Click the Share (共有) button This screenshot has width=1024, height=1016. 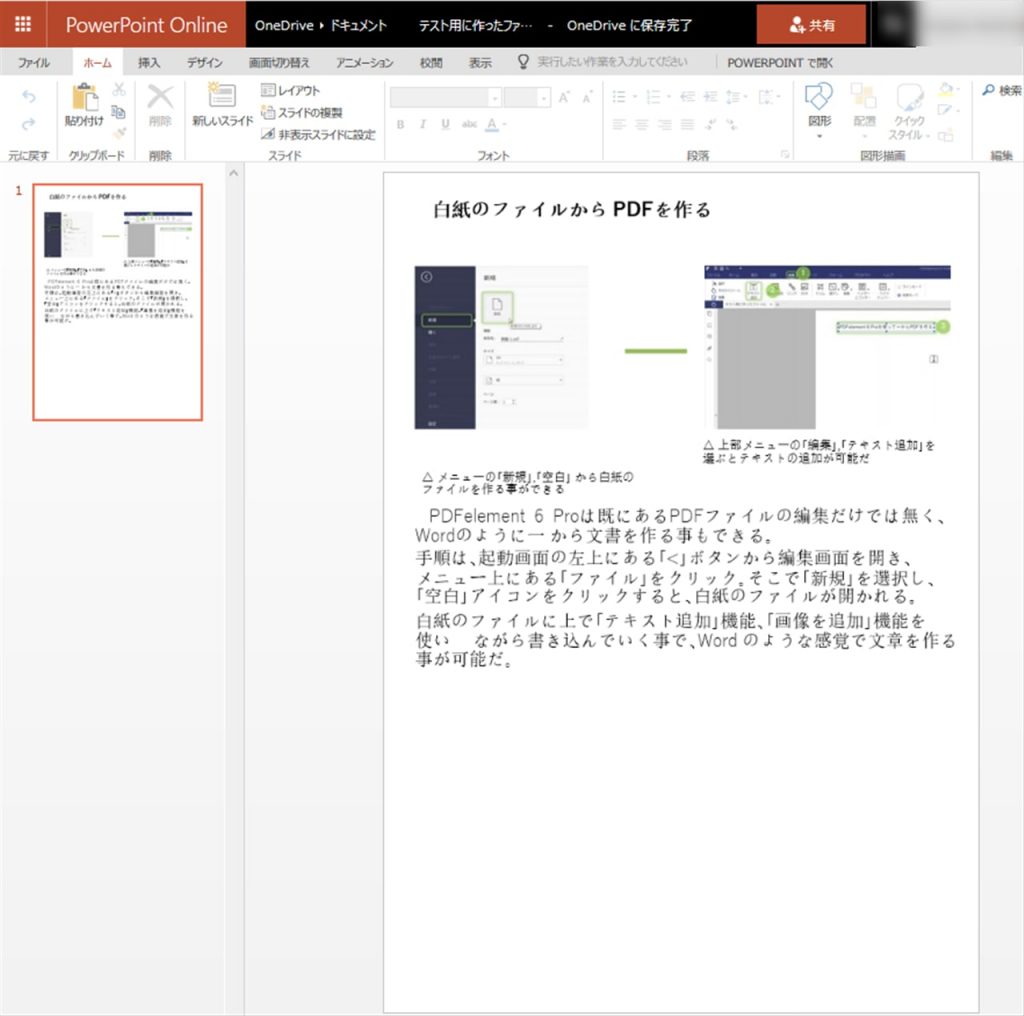coord(811,25)
